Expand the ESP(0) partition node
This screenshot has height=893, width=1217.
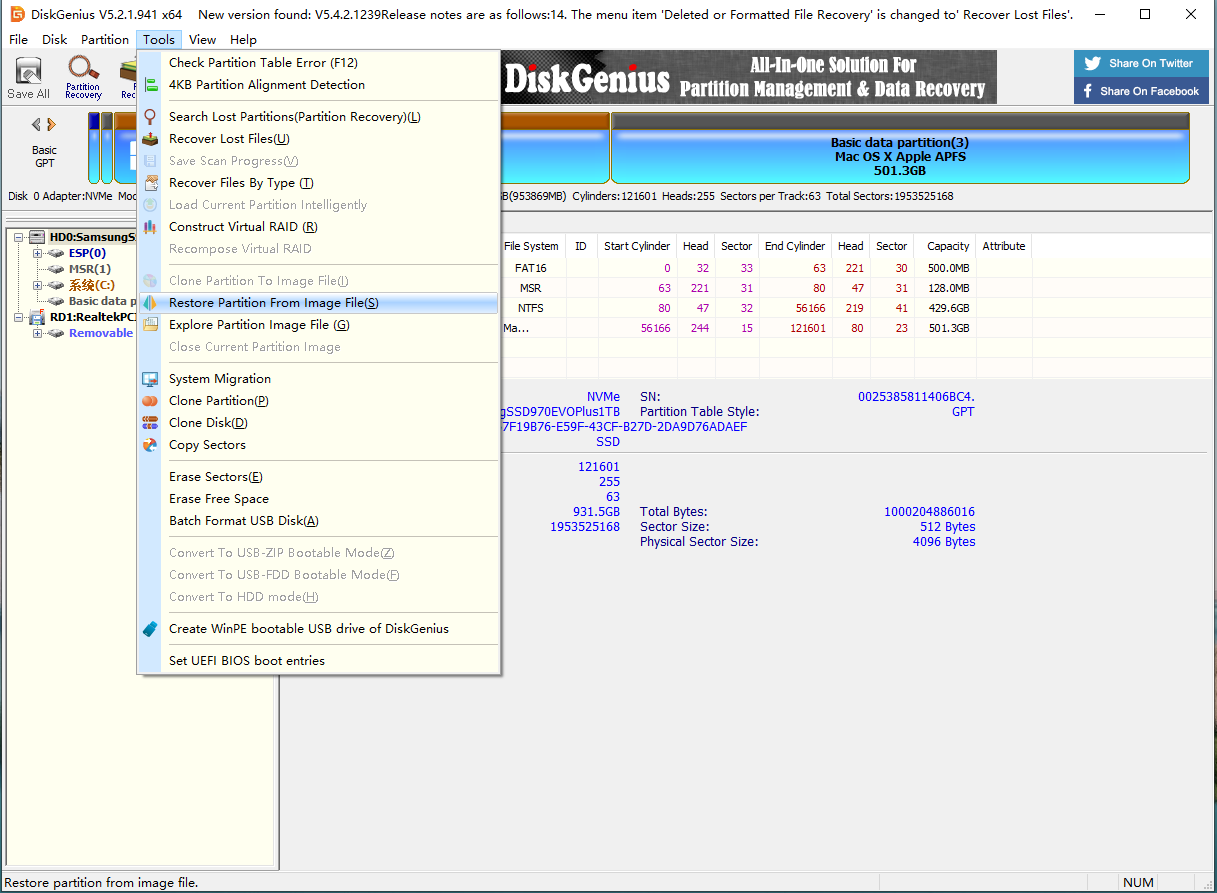point(37,253)
